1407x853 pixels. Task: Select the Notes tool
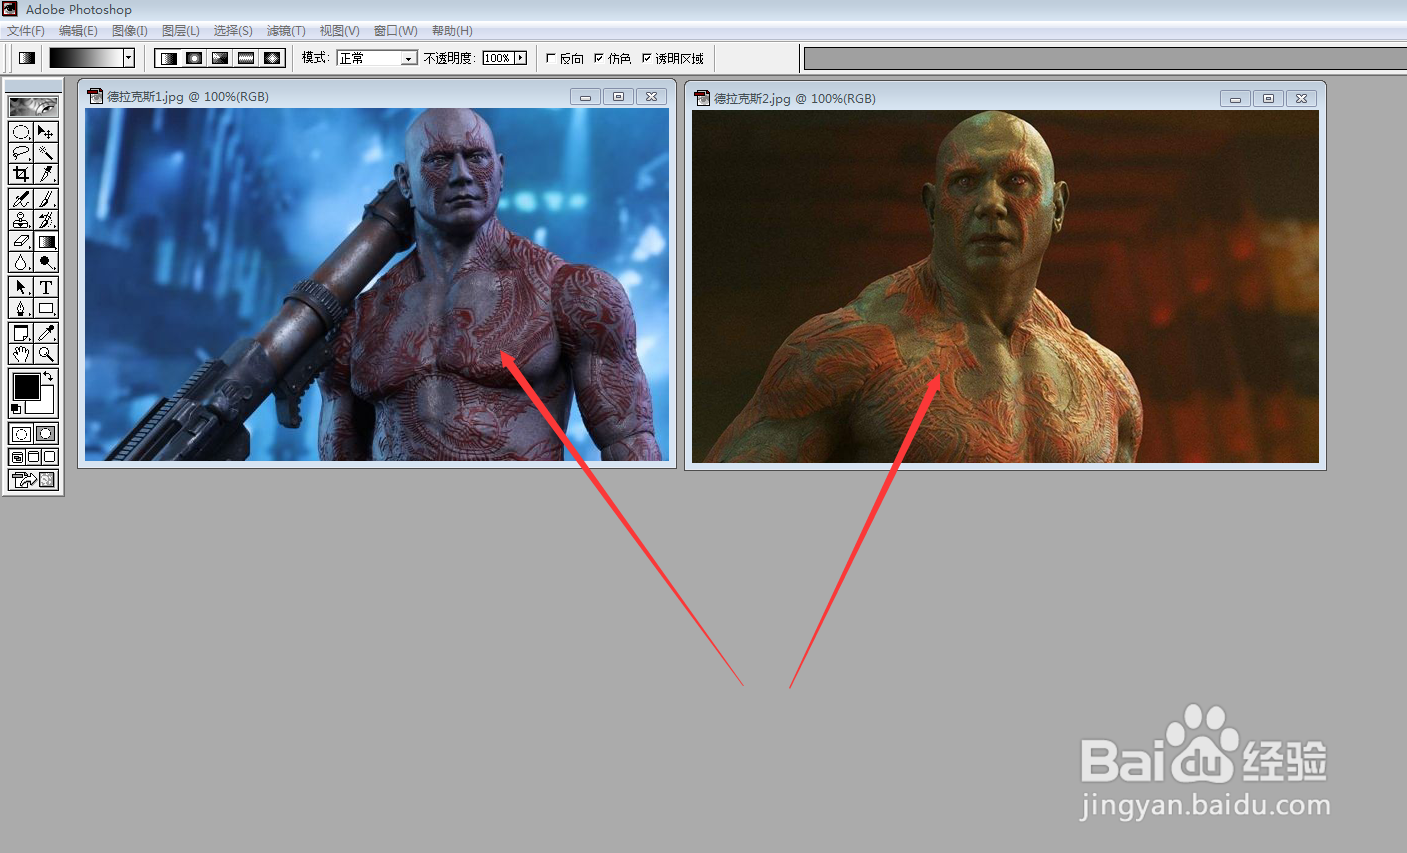tap(21, 333)
